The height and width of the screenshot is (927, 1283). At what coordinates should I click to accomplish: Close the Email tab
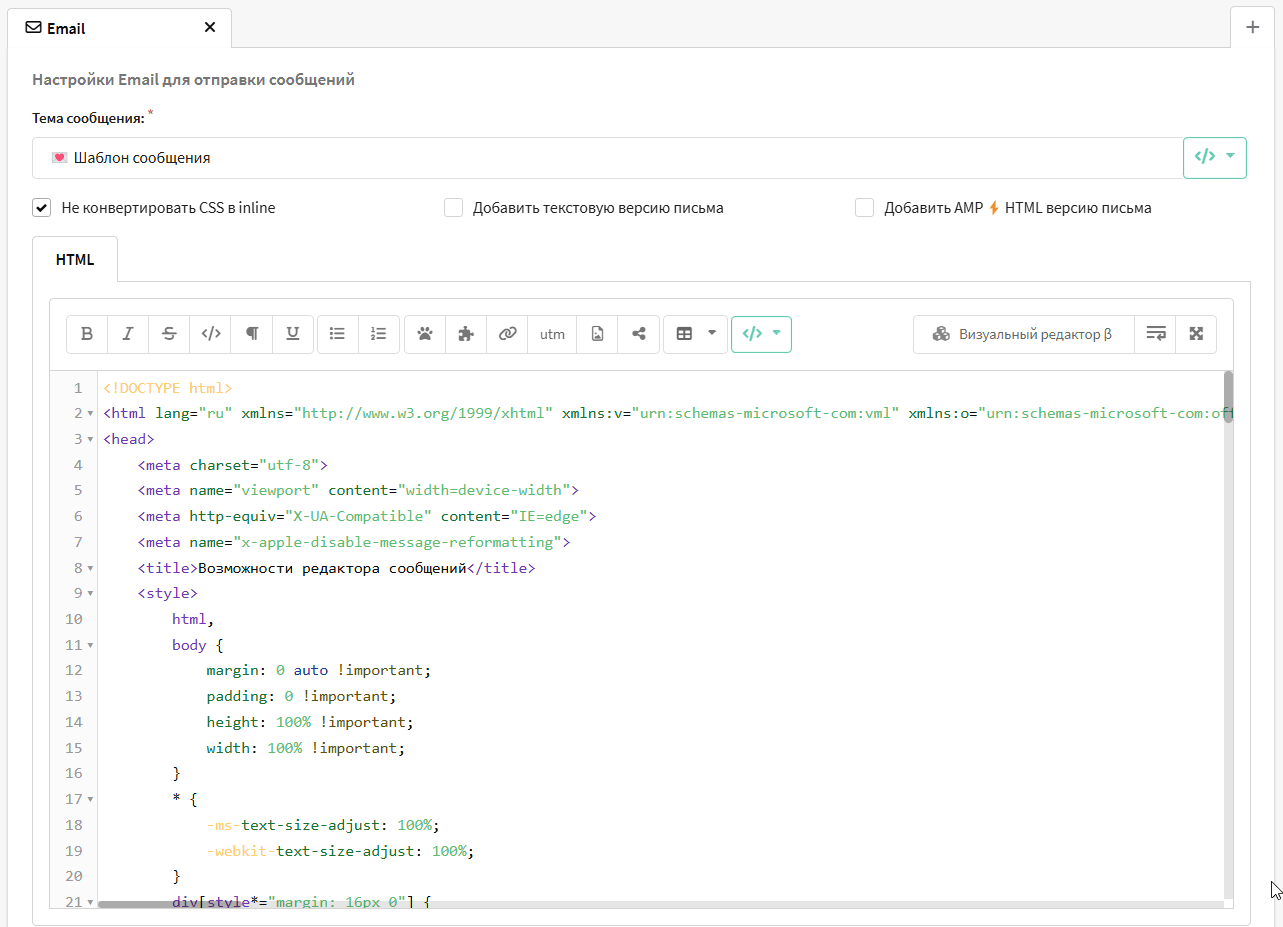click(x=210, y=28)
